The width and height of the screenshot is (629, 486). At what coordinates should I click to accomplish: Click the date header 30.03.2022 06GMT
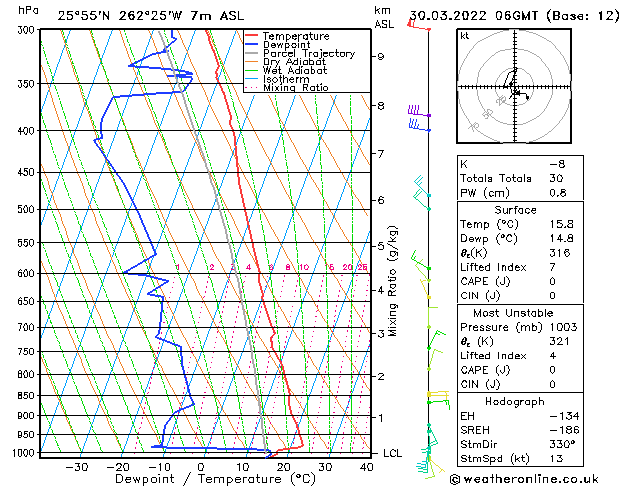click(474, 16)
